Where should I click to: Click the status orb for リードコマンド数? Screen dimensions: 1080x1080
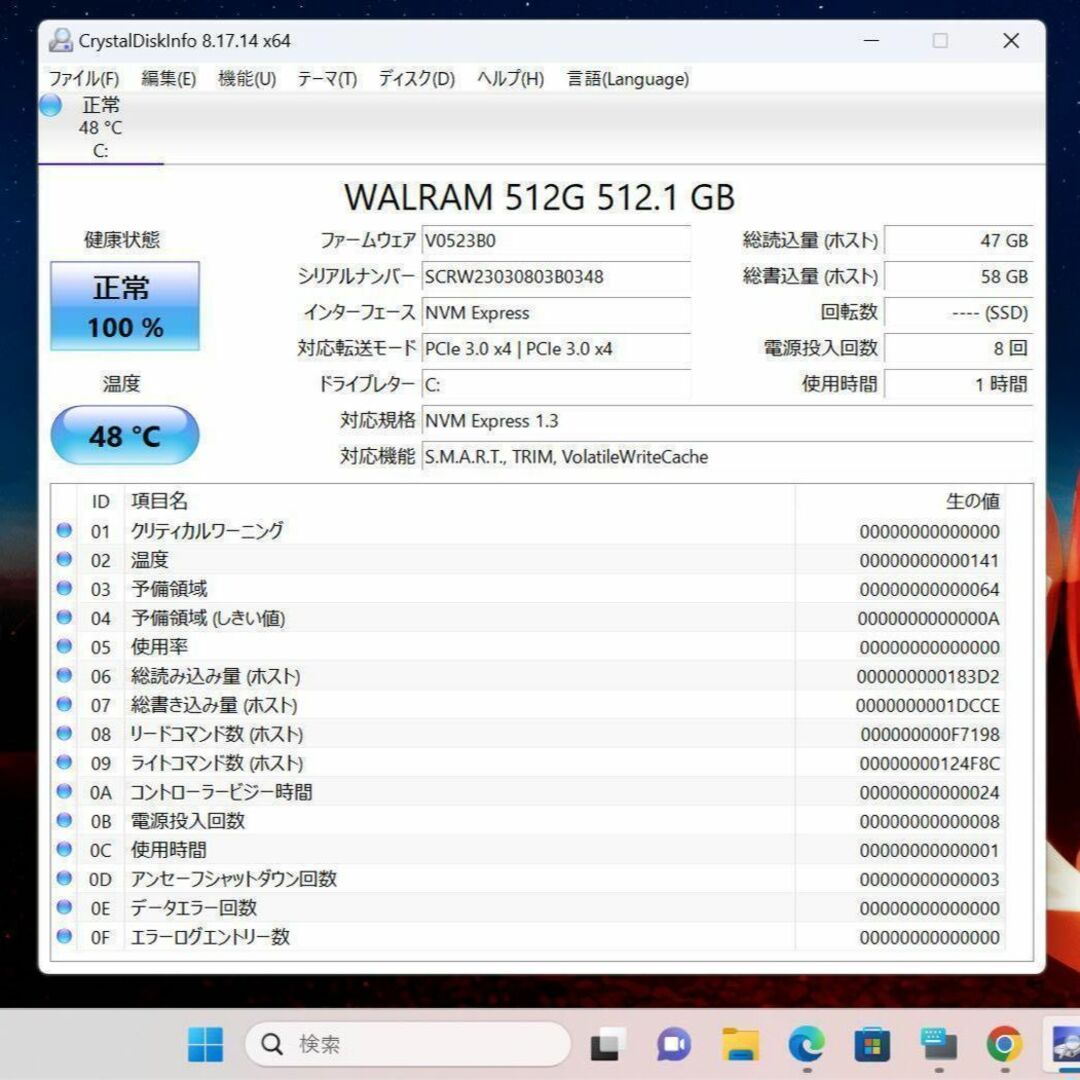coord(64,733)
